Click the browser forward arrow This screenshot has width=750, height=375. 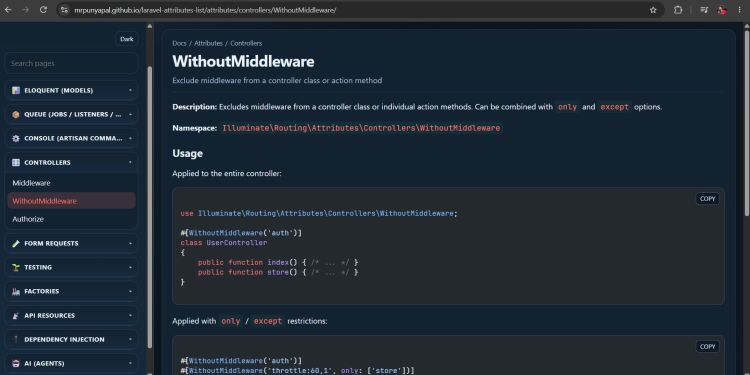click(x=25, y=10)
